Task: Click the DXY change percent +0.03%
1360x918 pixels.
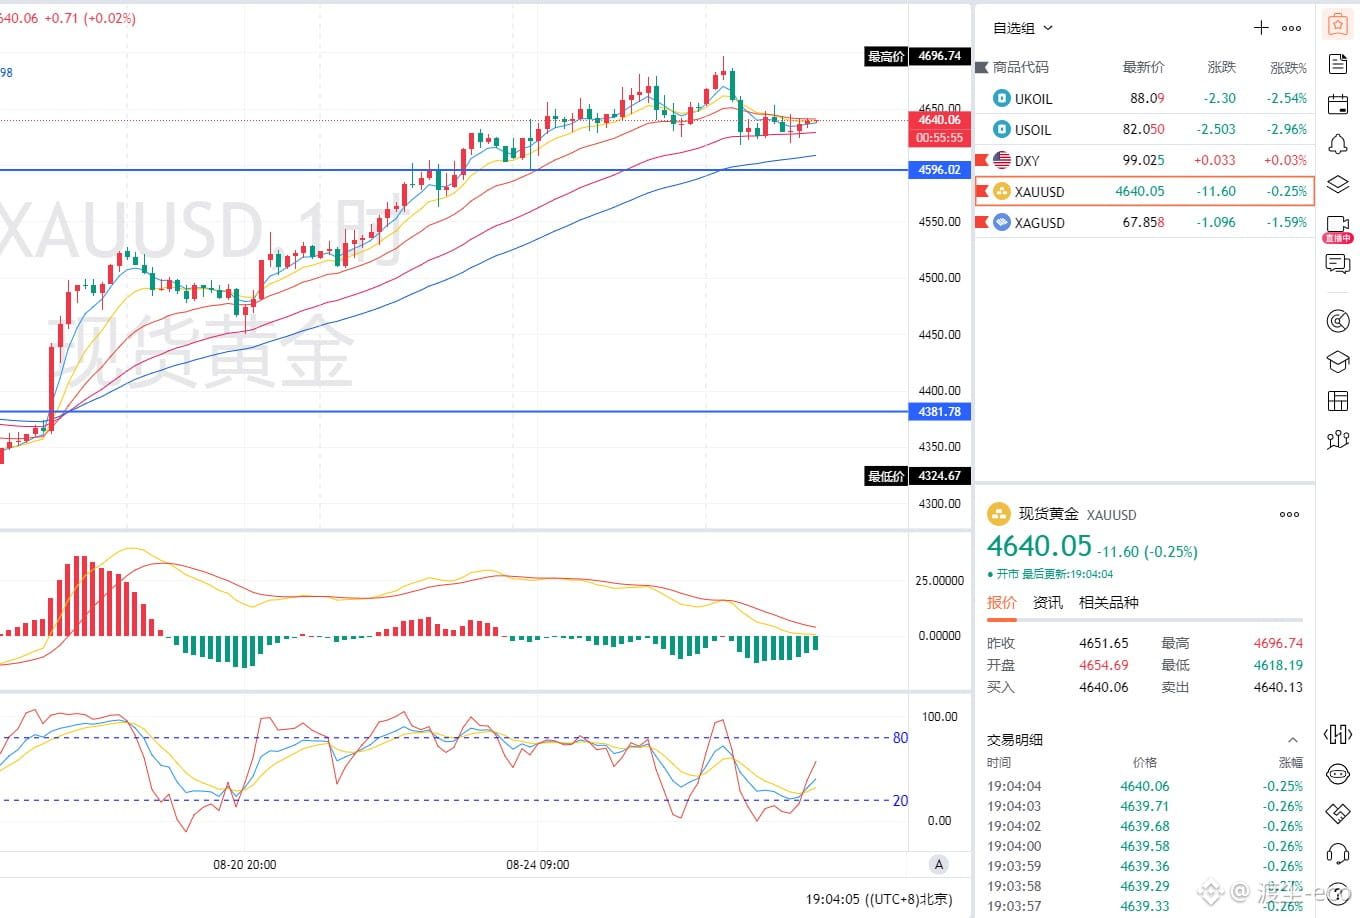Action: pos(1285,160)
